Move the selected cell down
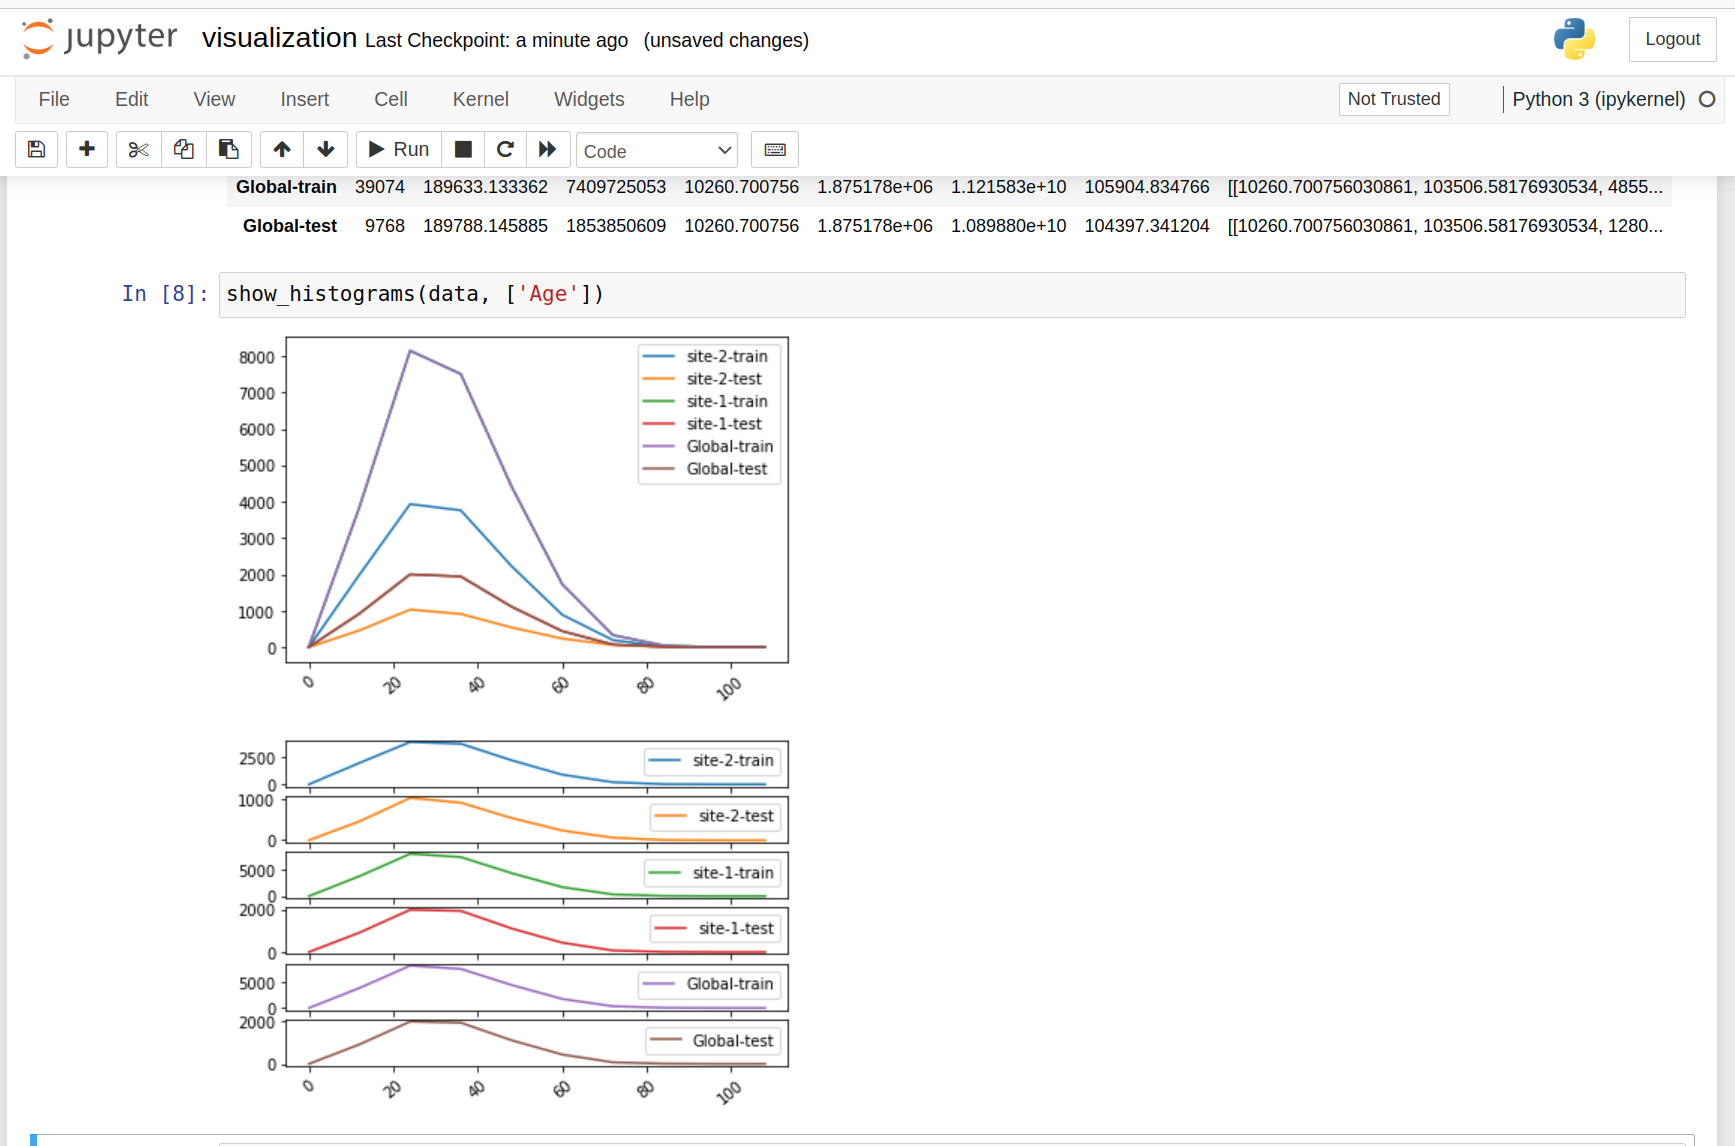1735x1146 pixels. click(326, 150)
